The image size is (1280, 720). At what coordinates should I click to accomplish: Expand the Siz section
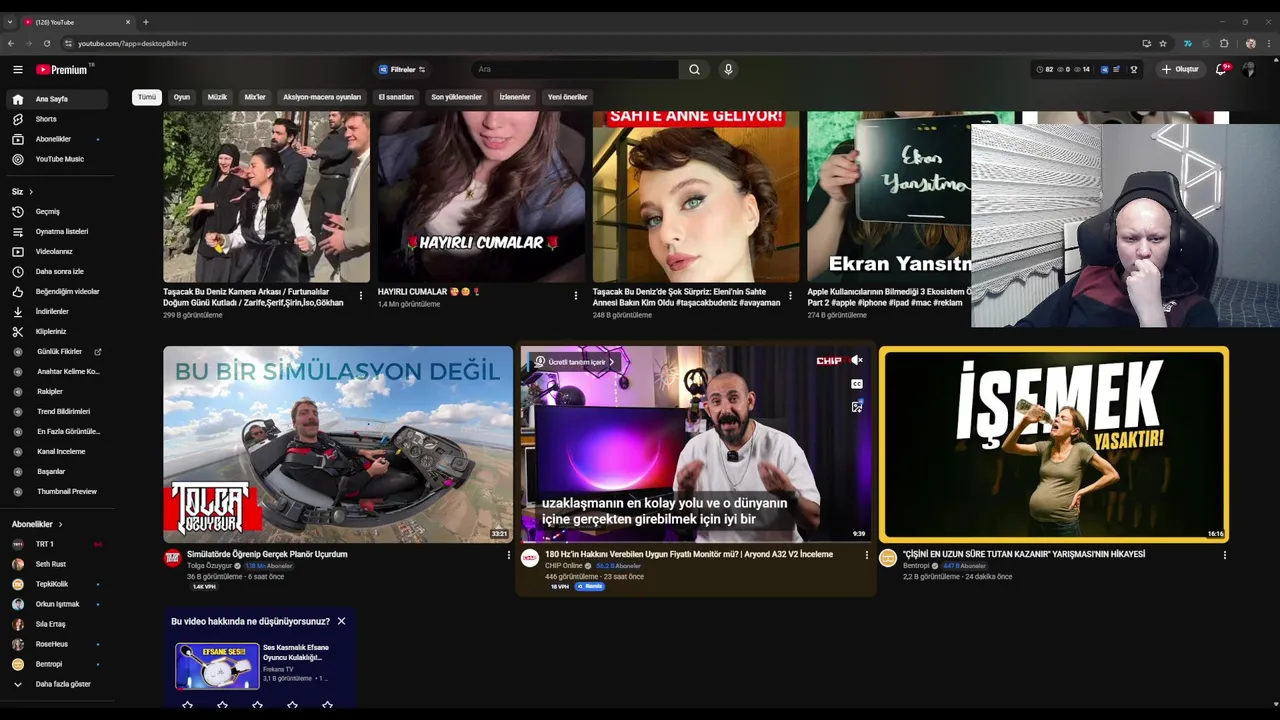pos(22,191)
